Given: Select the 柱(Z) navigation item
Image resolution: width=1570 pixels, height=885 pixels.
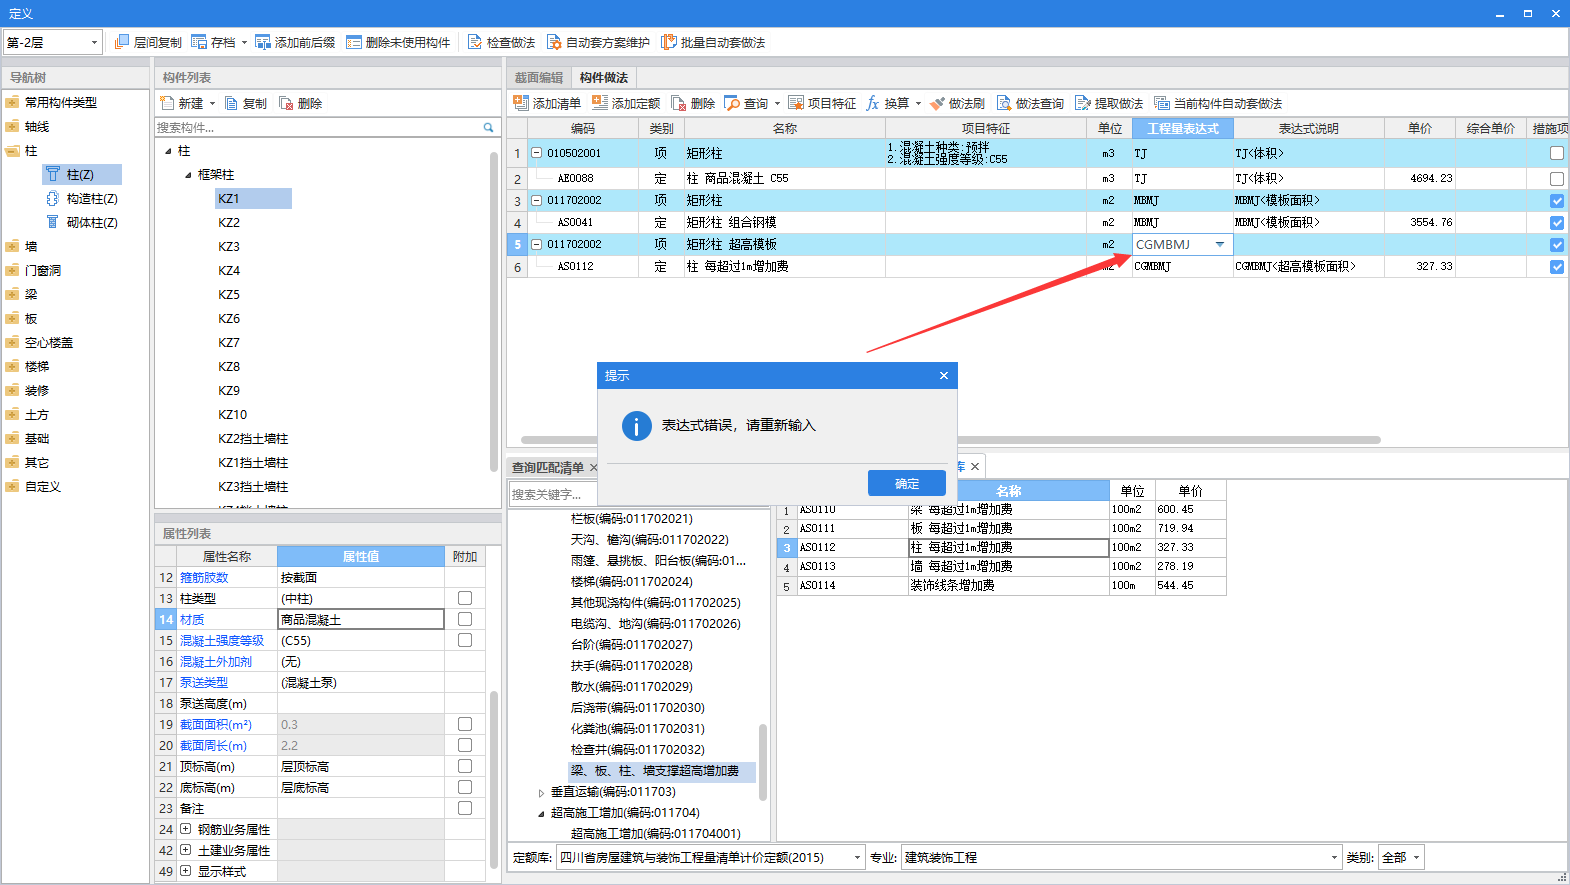Looking at the screenshot, I should click(82, 175).
